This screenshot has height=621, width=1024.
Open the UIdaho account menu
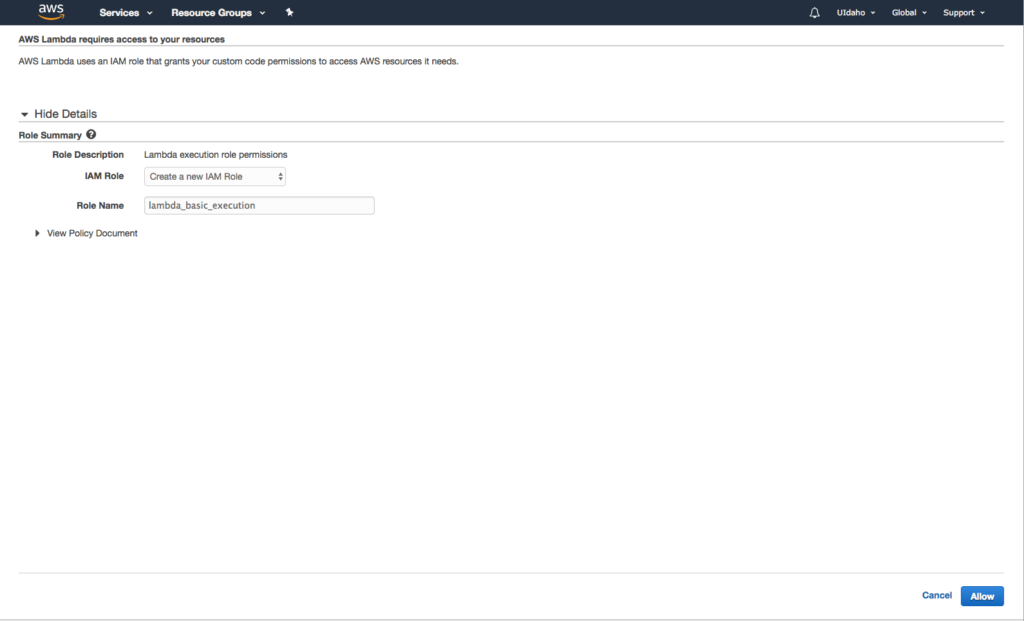(856, 12)
